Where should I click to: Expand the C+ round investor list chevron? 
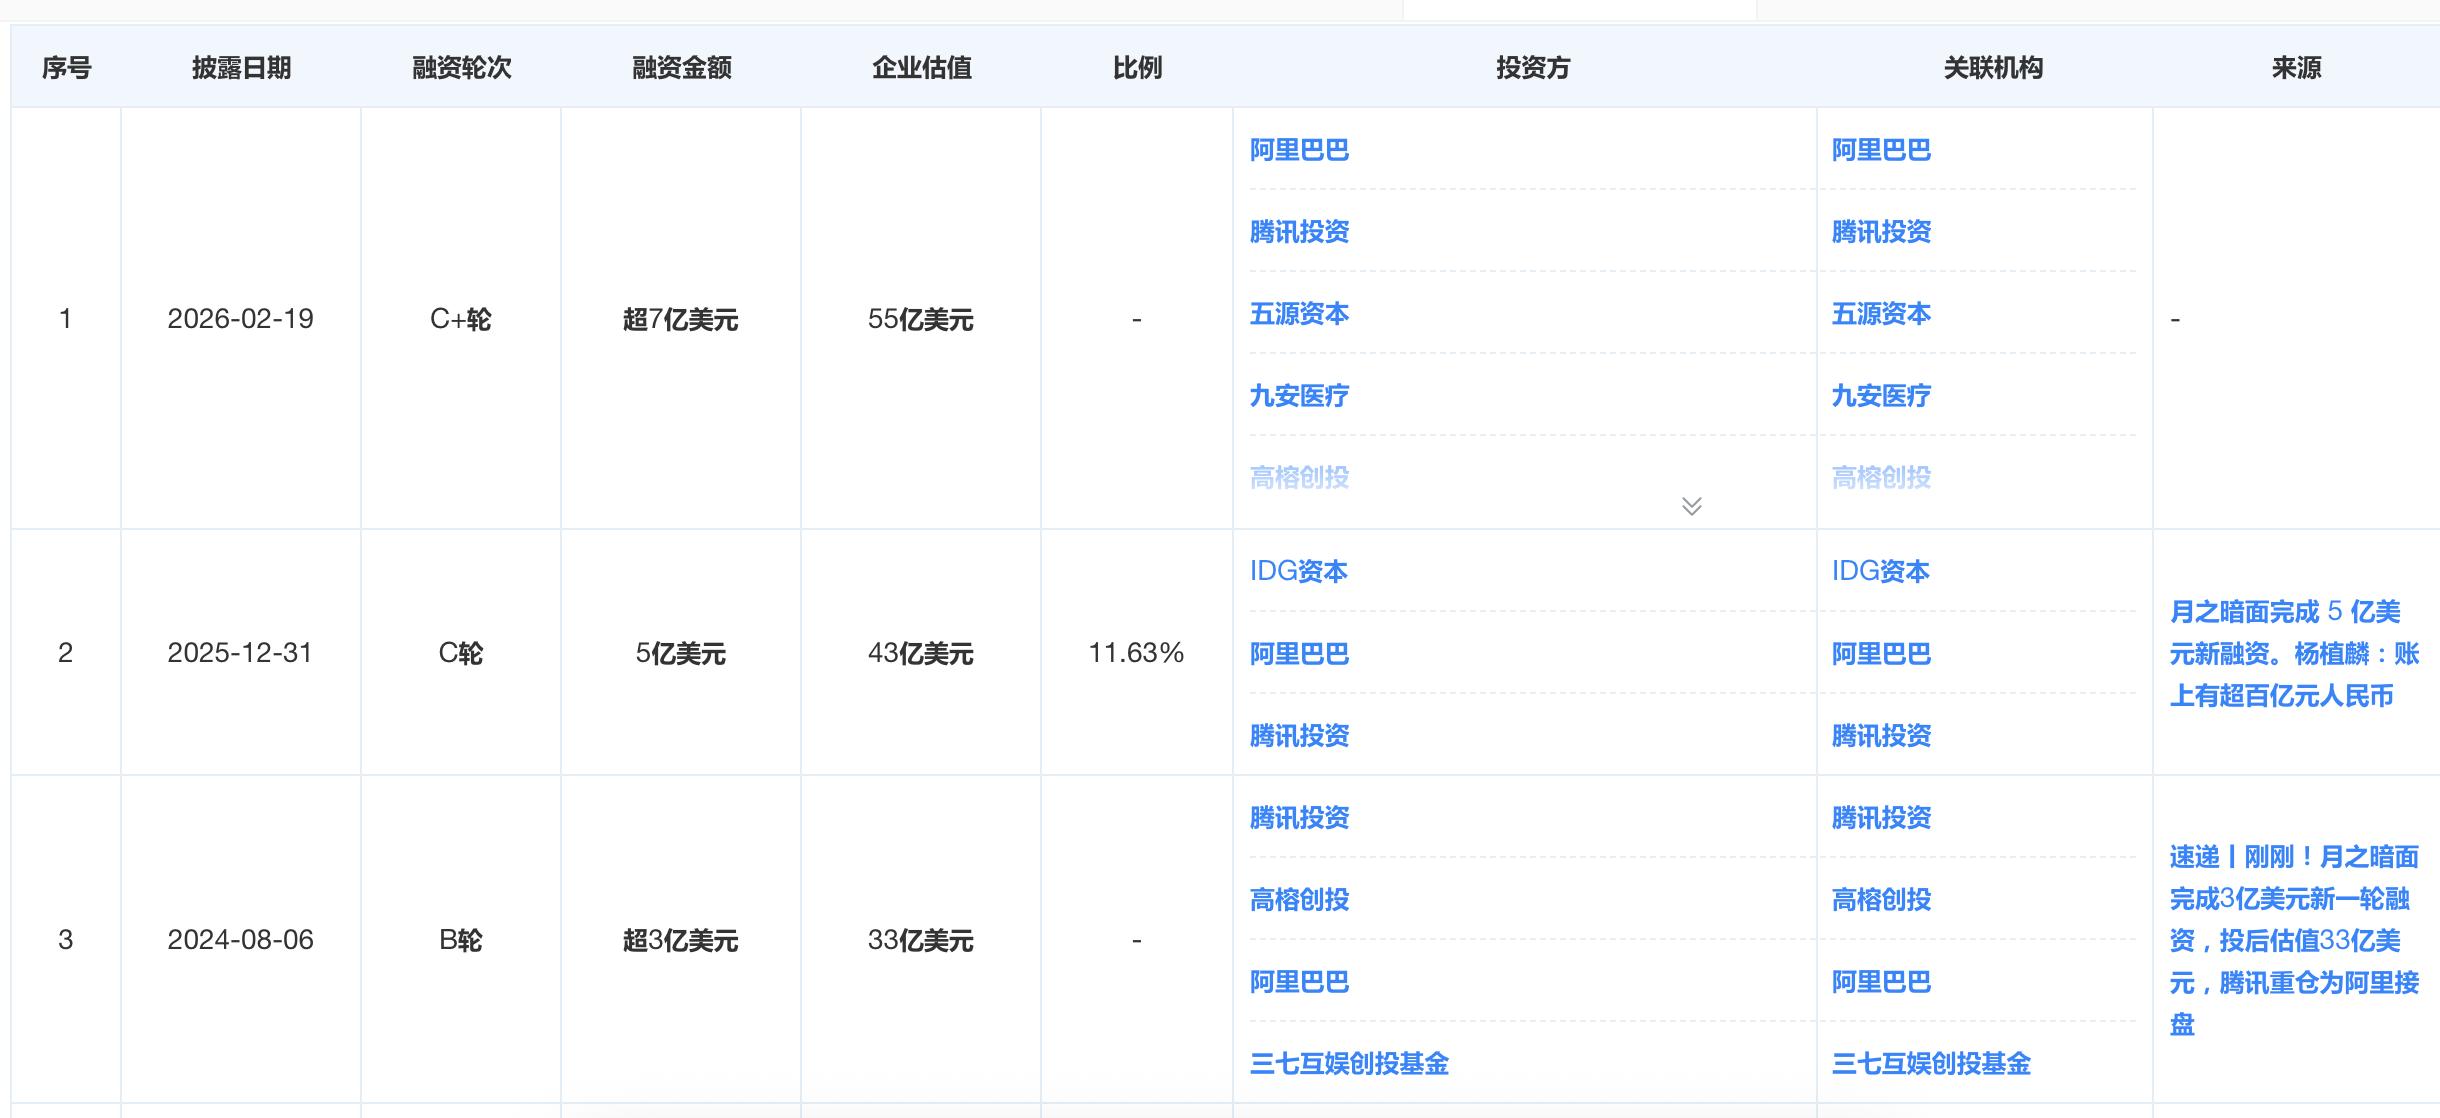click(x=1691, y=506)
